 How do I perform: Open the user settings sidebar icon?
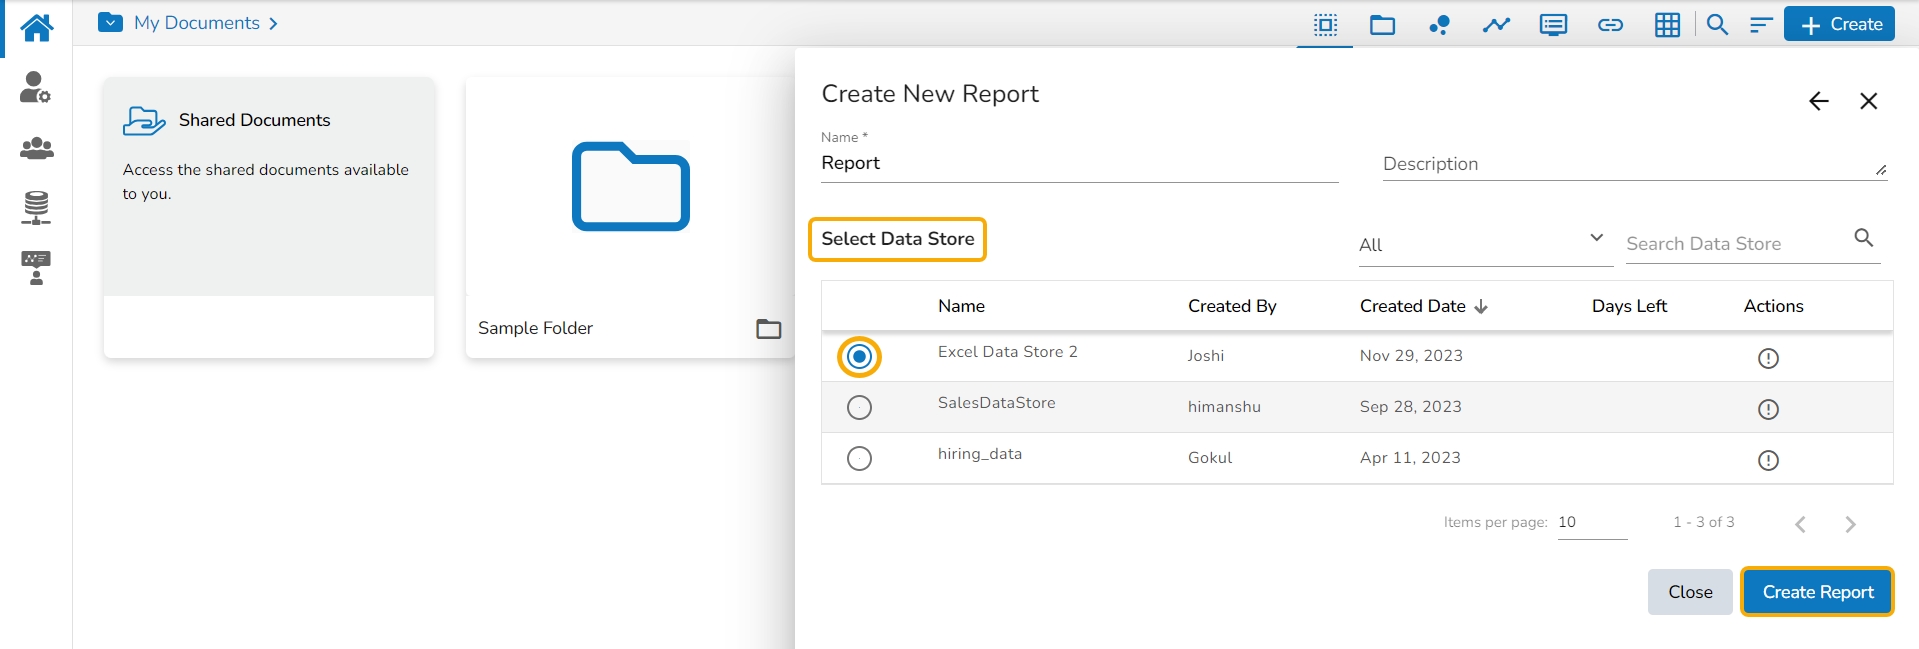click(36, 88)
